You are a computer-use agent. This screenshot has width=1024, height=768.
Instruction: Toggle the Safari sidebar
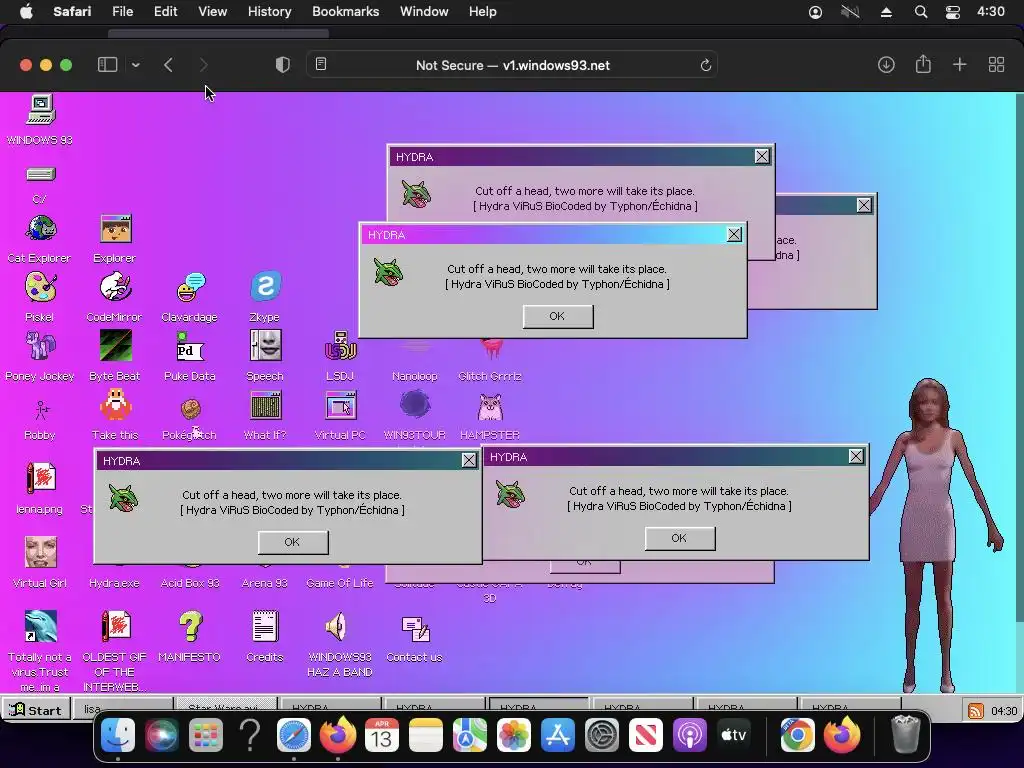pyautogui.click(x=107, y=65)
